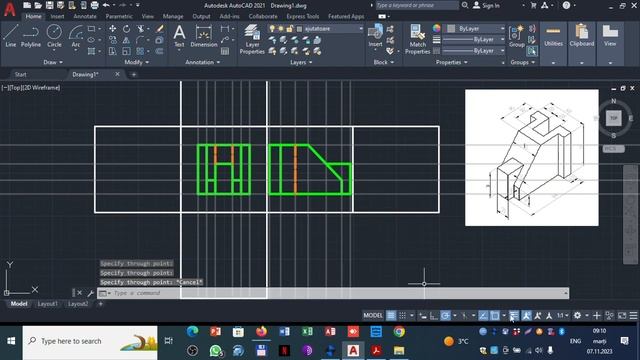
Task: Select the Polyline tool
Action: tap(31, 36)
